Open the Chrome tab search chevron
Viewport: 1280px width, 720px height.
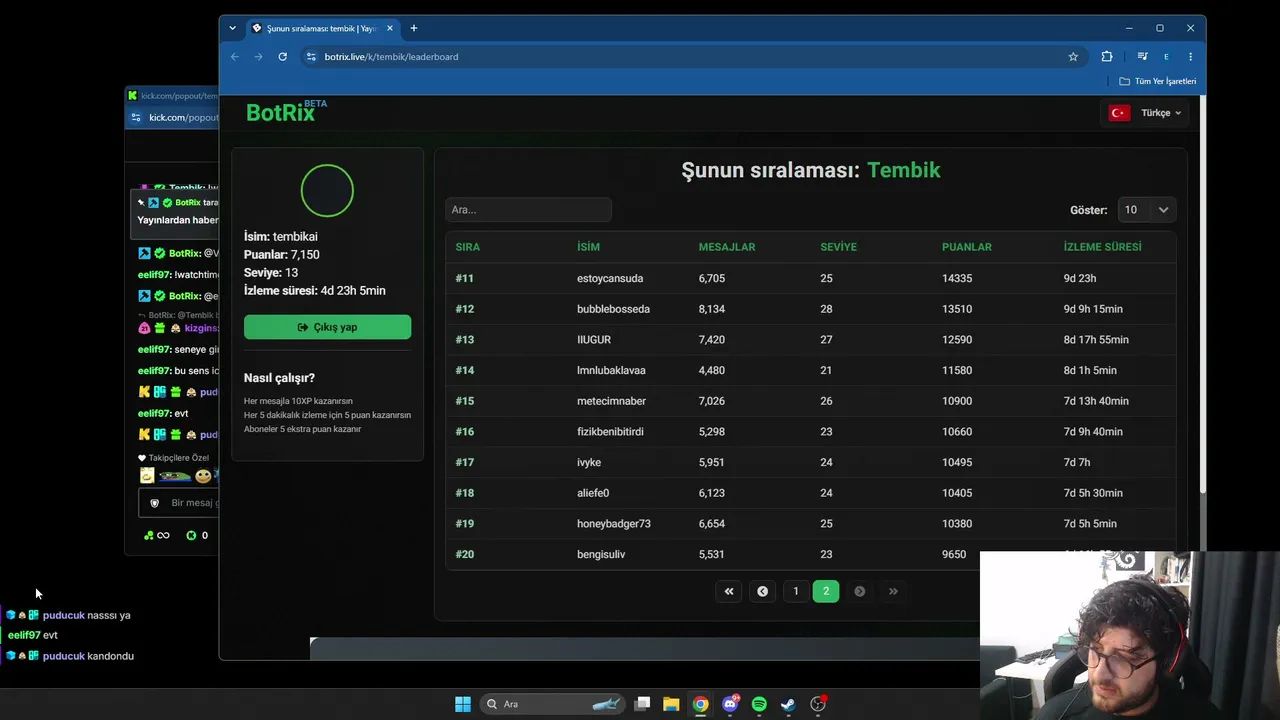232,28
